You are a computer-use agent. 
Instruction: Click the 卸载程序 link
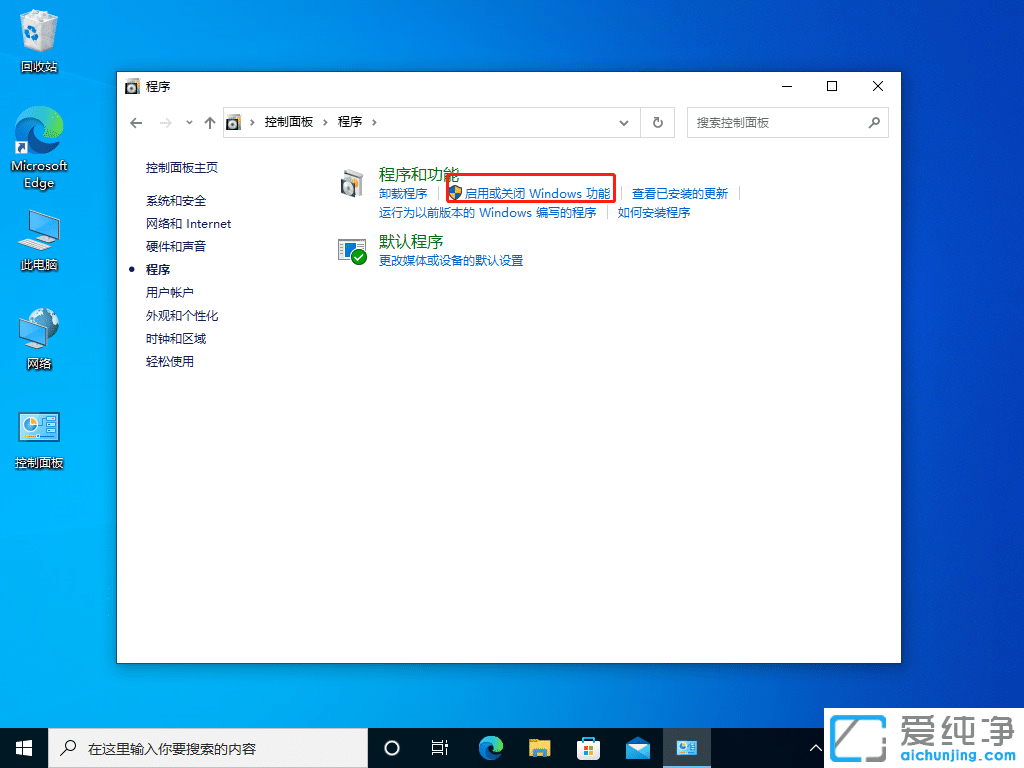[404, 193]
